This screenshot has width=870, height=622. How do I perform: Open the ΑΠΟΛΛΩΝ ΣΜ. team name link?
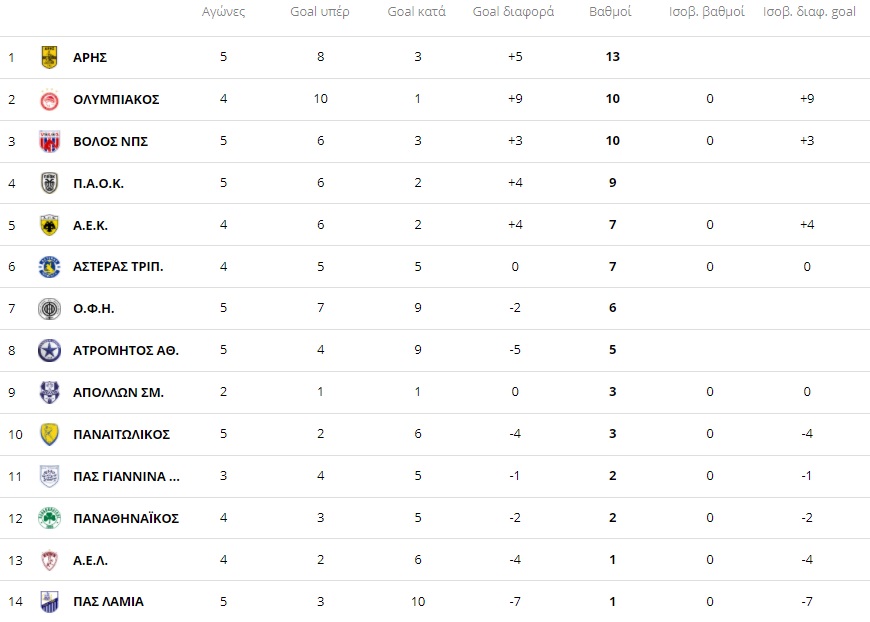pyautogui.click(x=118, y=393)
